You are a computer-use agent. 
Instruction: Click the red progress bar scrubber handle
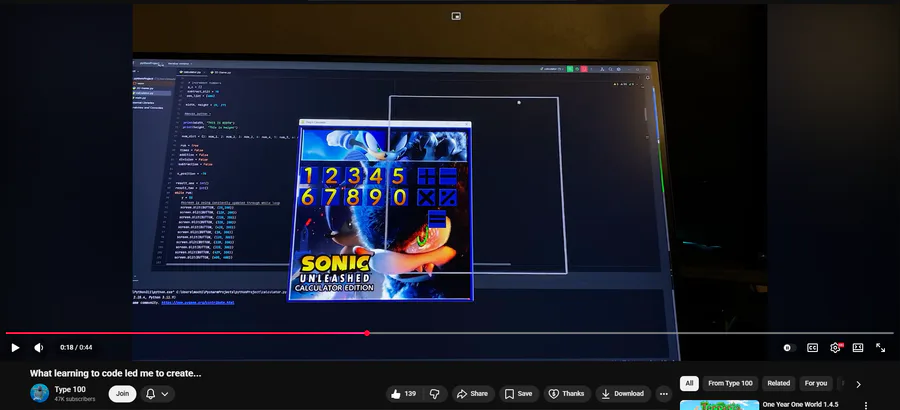click(x=367, y=333)
